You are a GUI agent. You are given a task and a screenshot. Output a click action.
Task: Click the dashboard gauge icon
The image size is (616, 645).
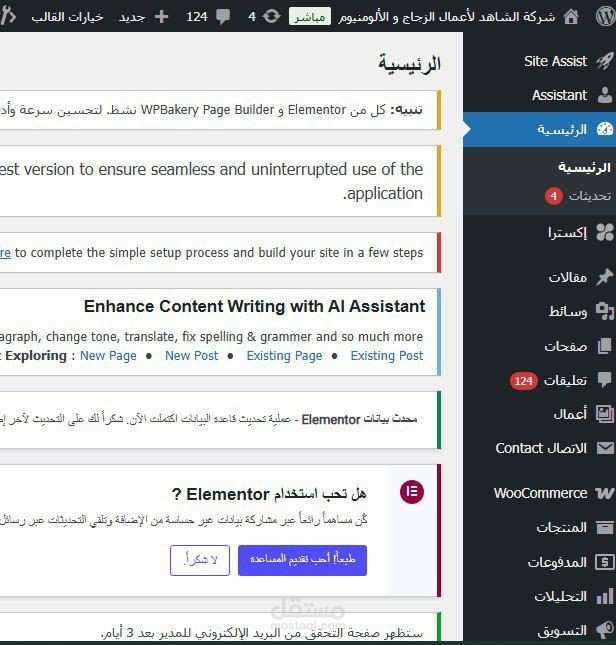coord(605,130)
